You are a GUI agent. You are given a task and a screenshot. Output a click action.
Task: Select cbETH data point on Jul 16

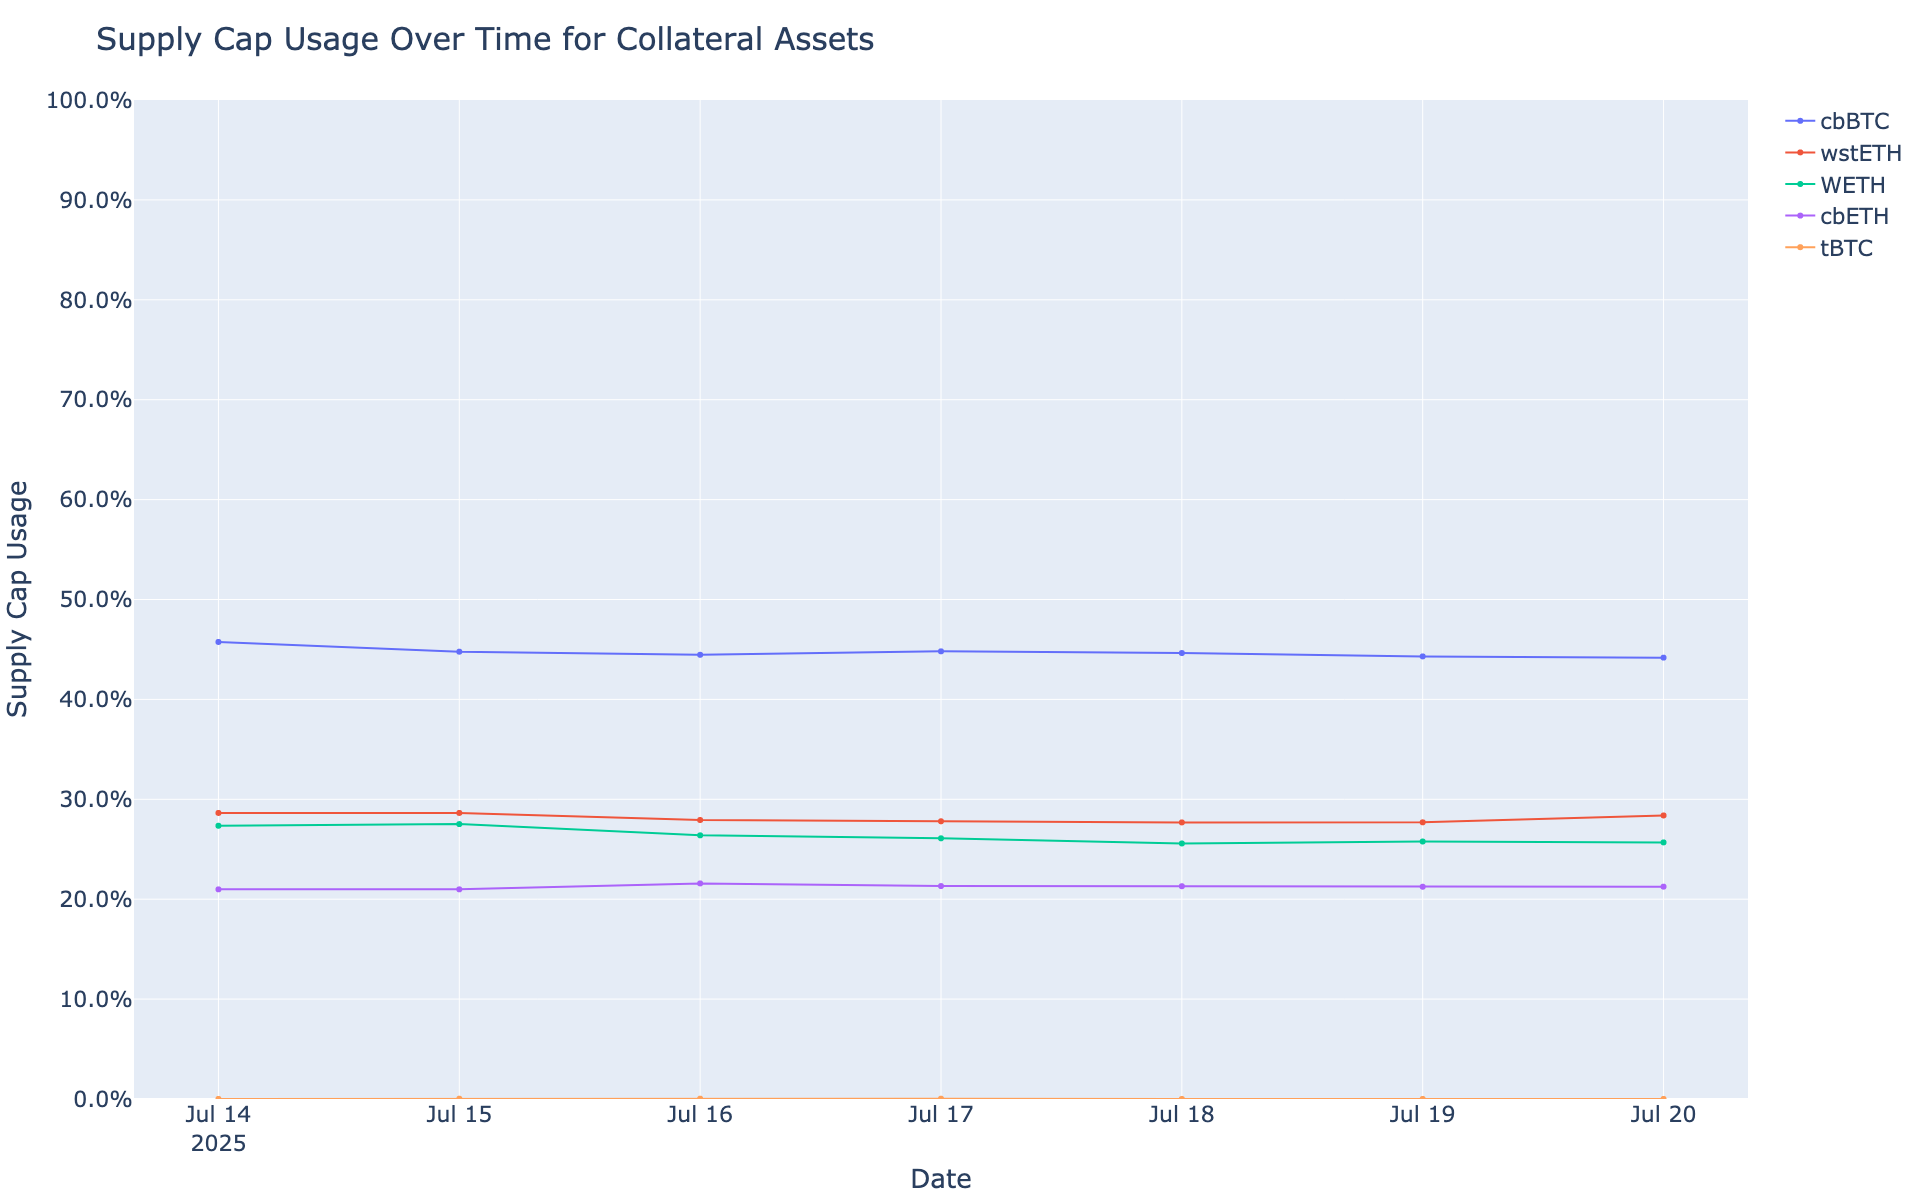point(700,884)
